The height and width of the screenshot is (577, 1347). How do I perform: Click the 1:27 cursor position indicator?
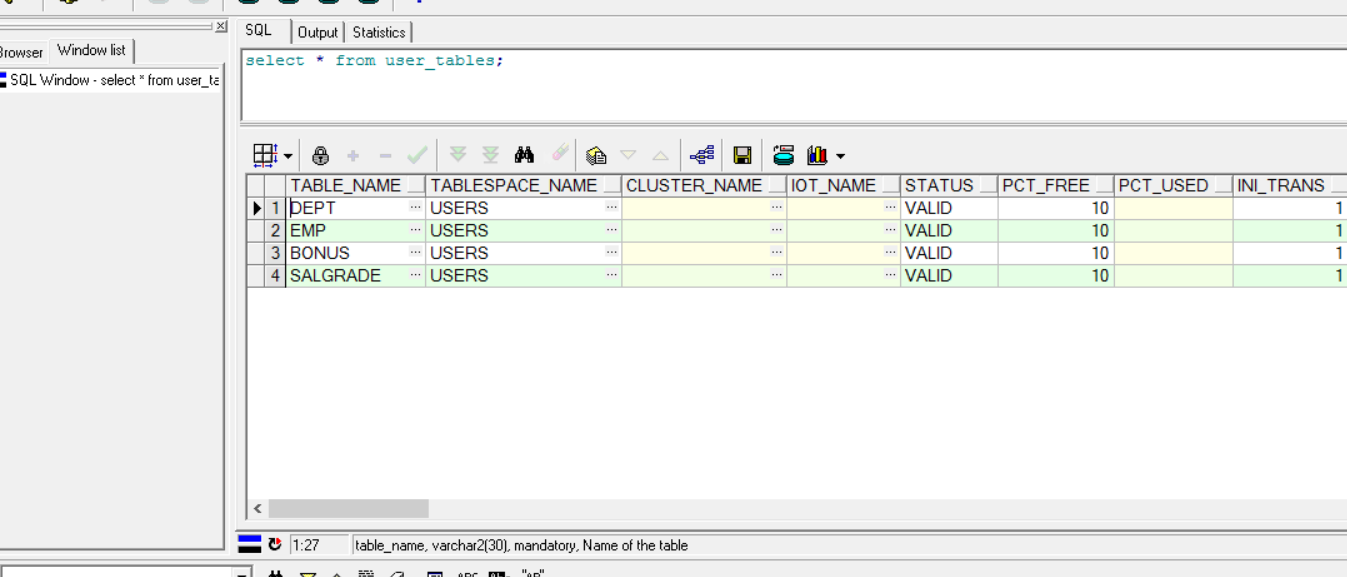[319, 545]
